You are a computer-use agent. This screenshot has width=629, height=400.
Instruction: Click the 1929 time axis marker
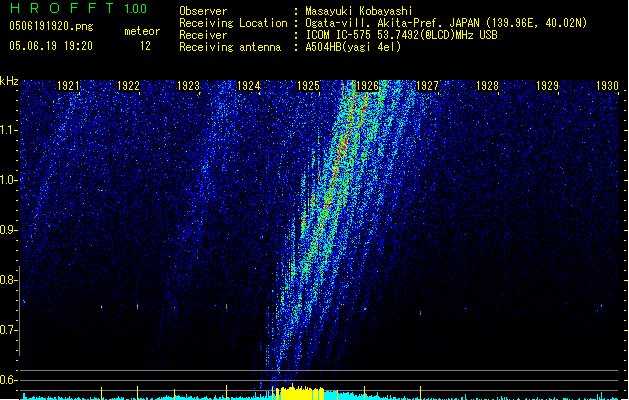point(548,86)
